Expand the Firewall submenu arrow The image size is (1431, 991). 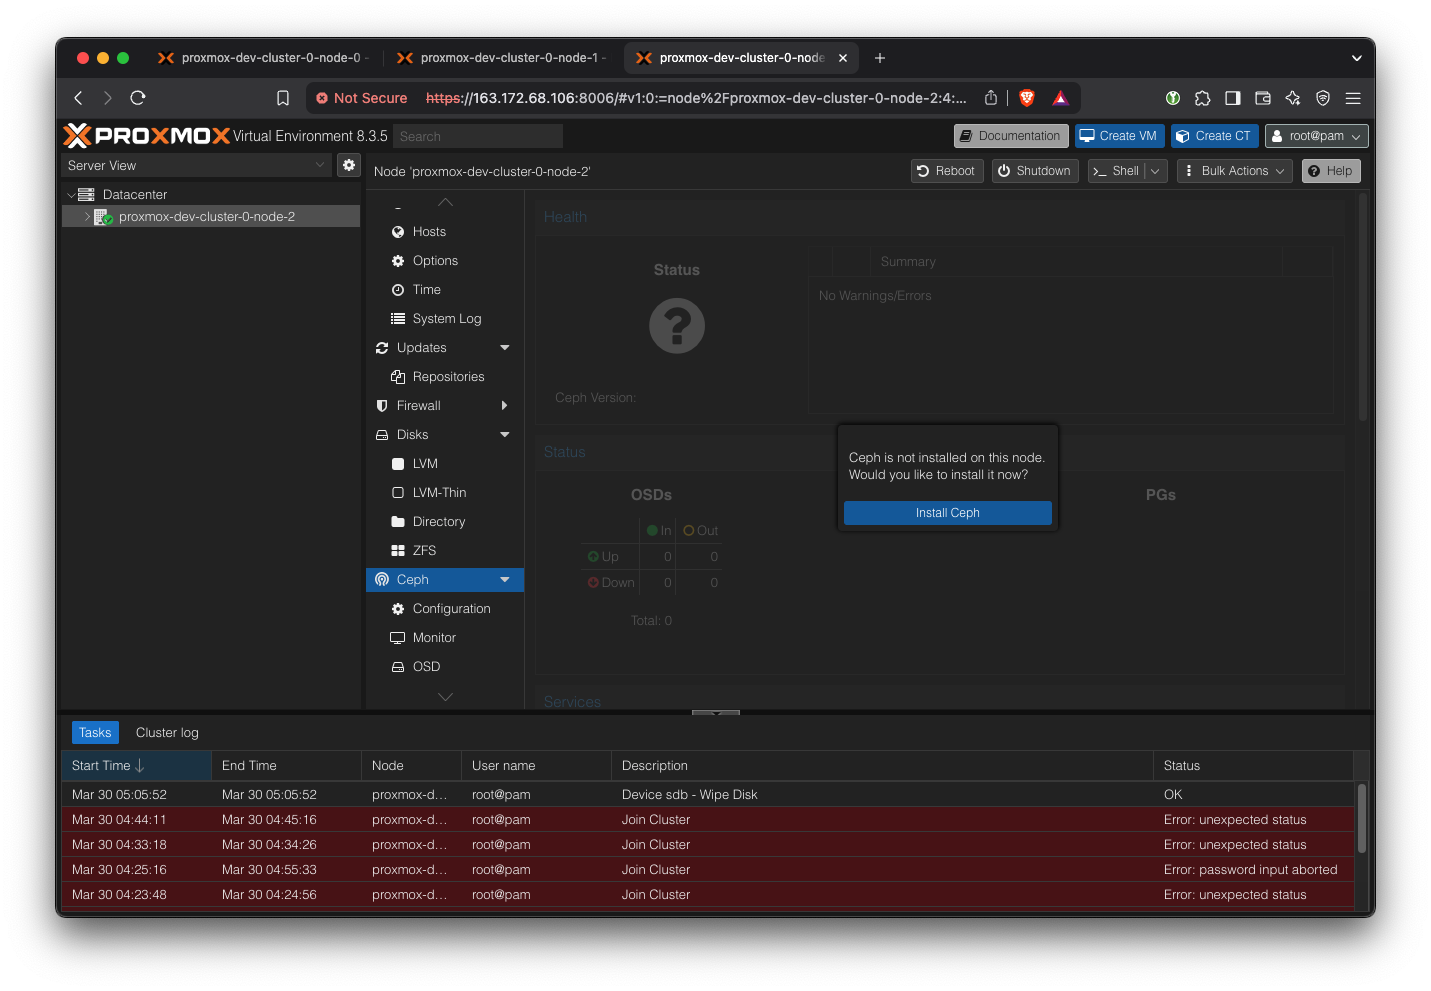pos(504,406)
